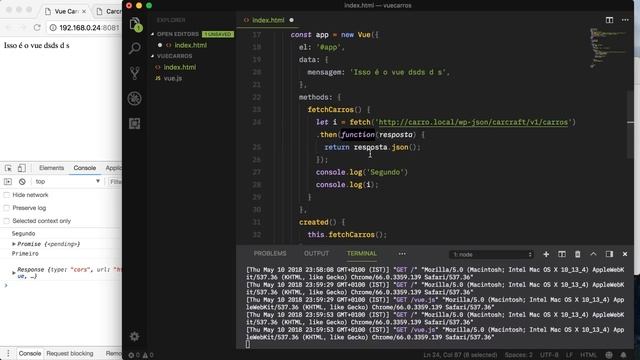Switch to the Vue Carros browser tab
640x360 pixels.
(65, 11)
